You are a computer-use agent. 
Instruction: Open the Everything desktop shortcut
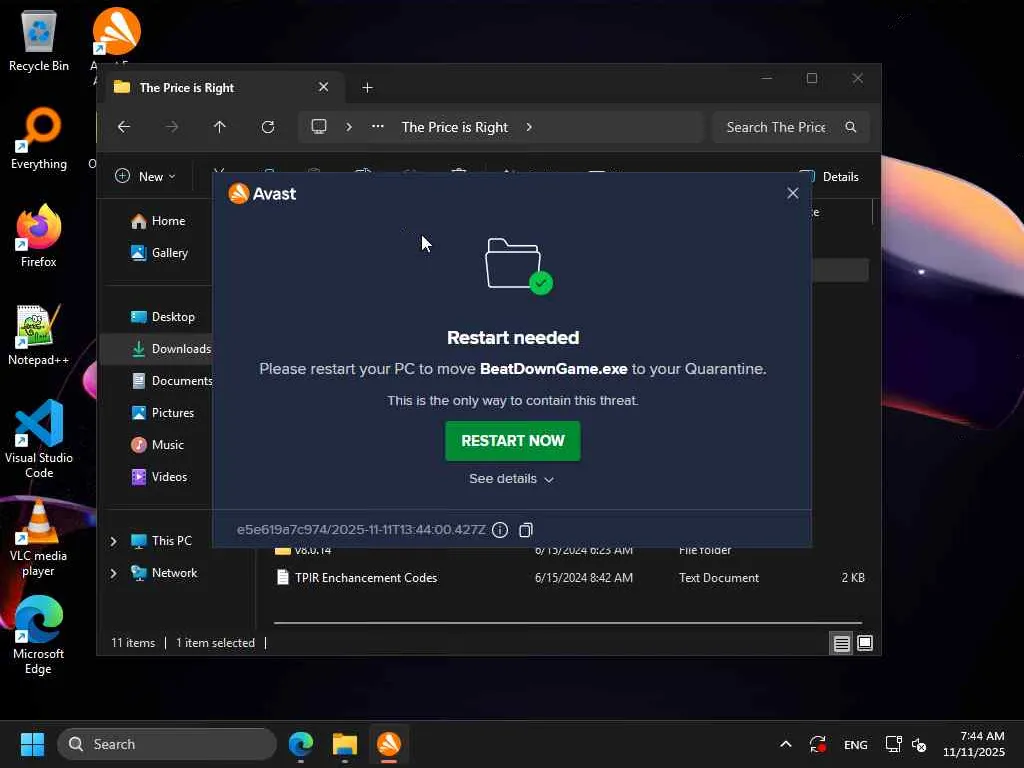click(39, 139)
